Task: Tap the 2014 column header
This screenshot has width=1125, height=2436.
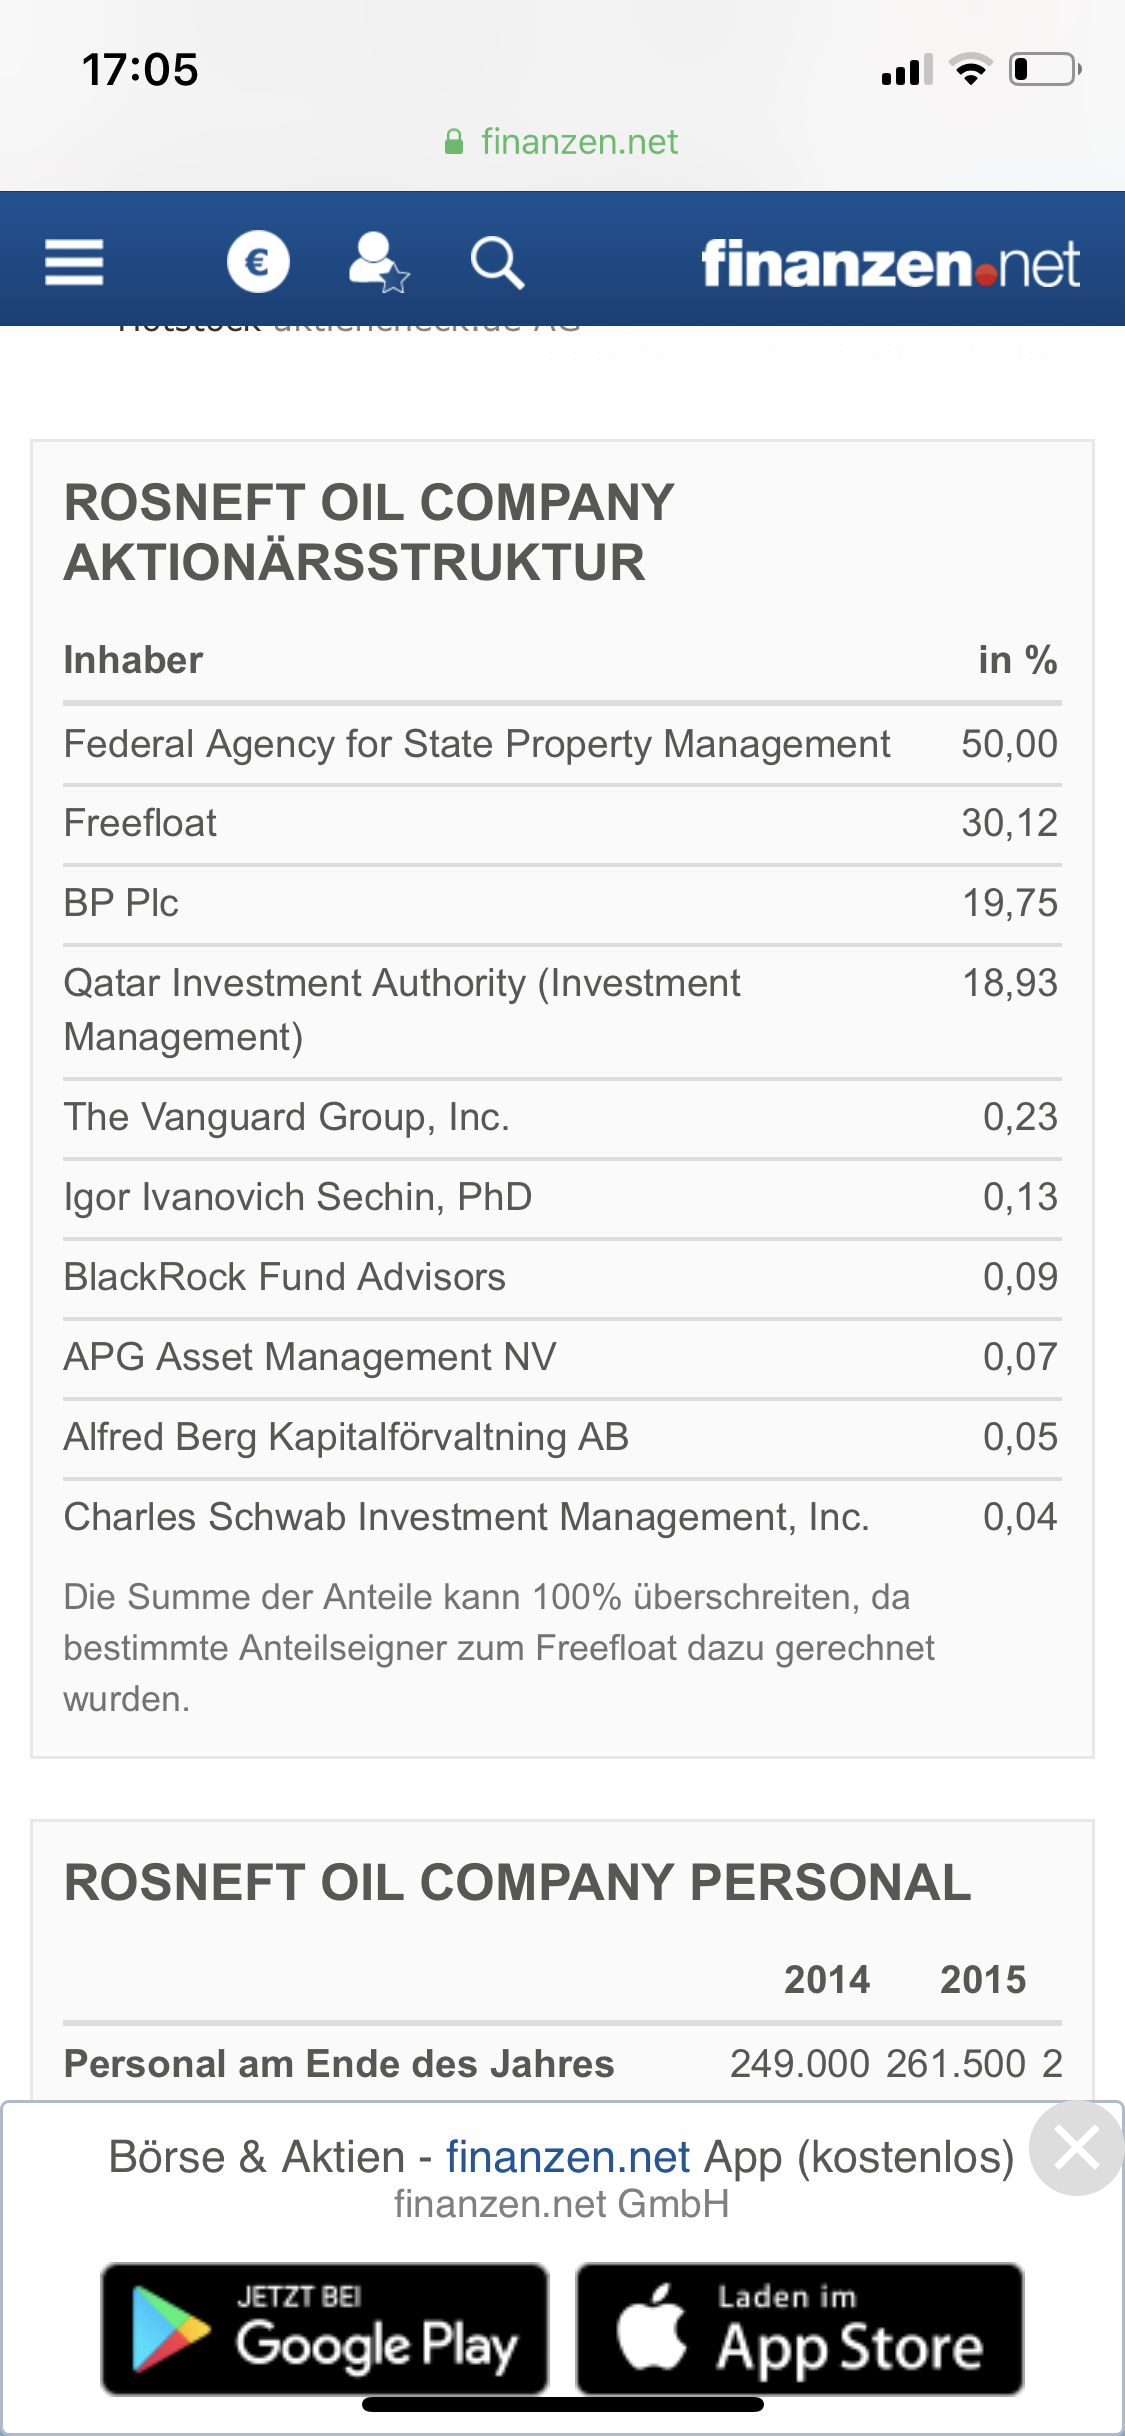Action: coord(827,1980)
